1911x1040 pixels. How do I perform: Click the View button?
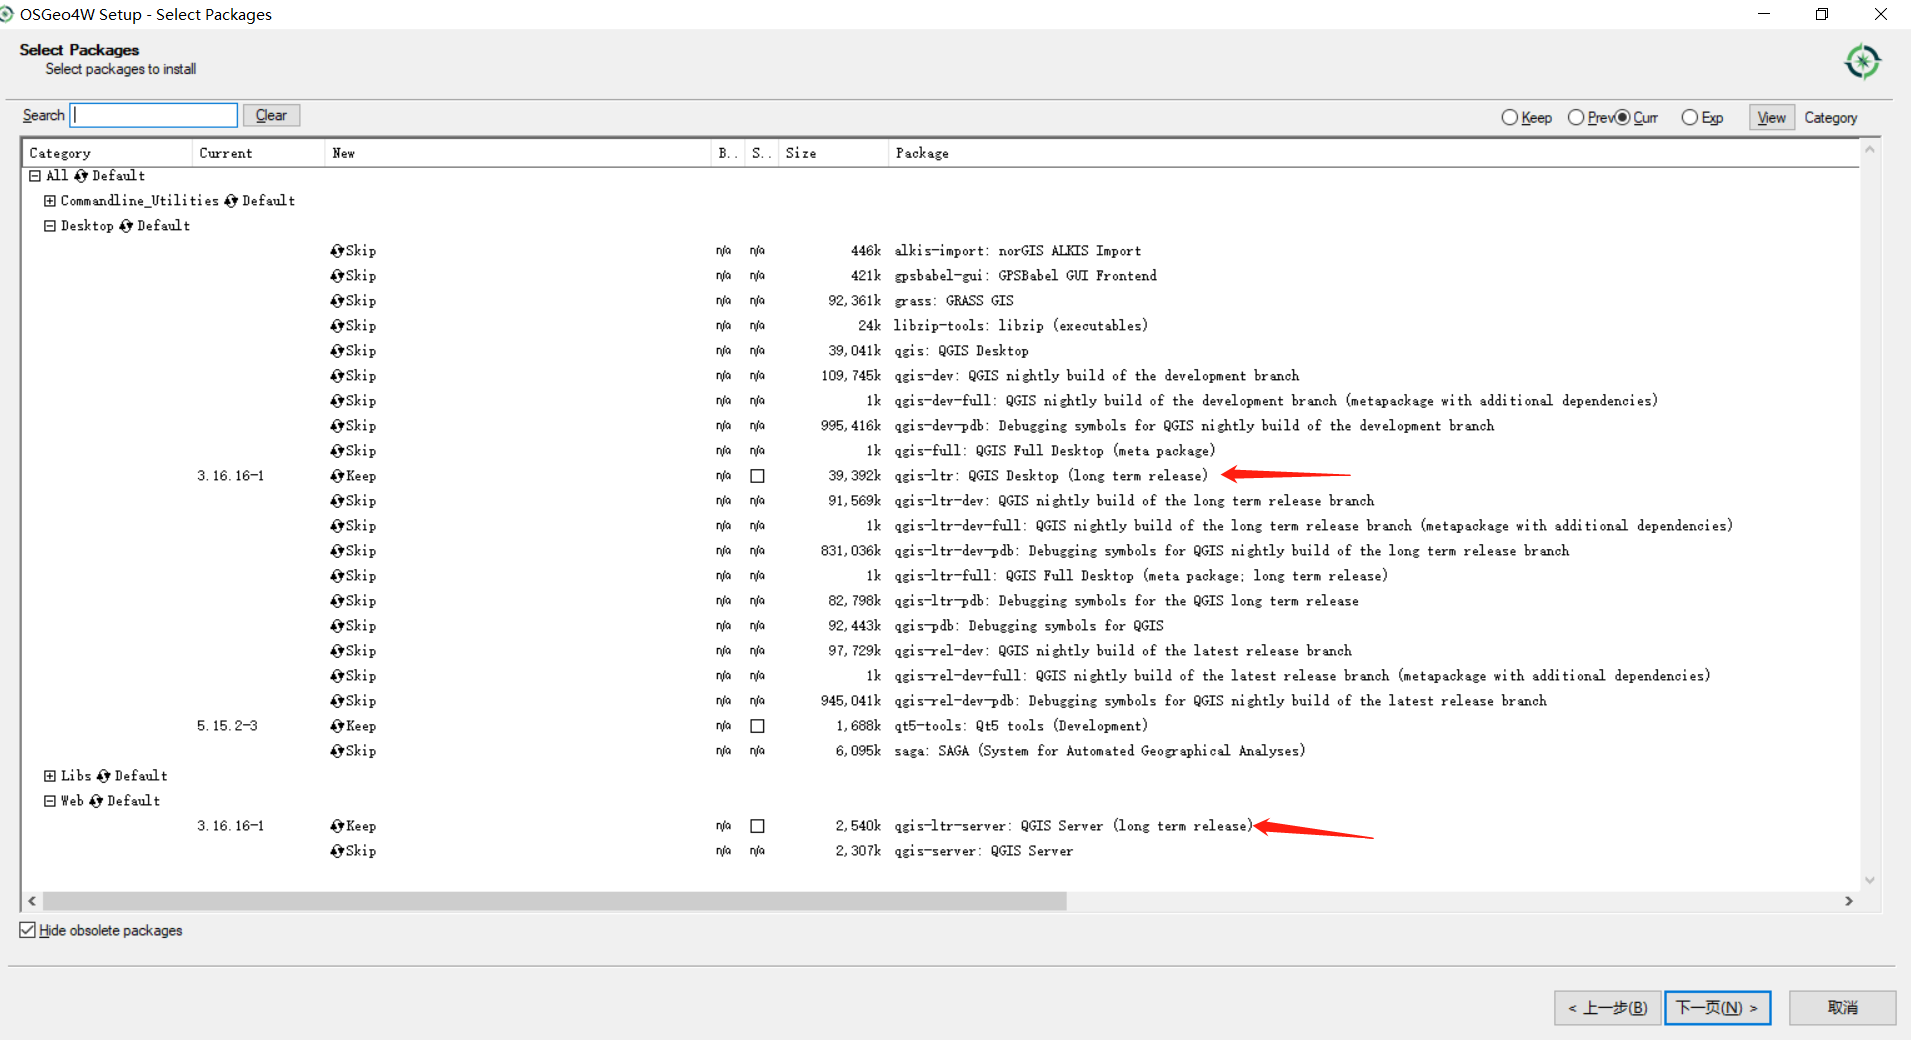tap(1771, 118)
